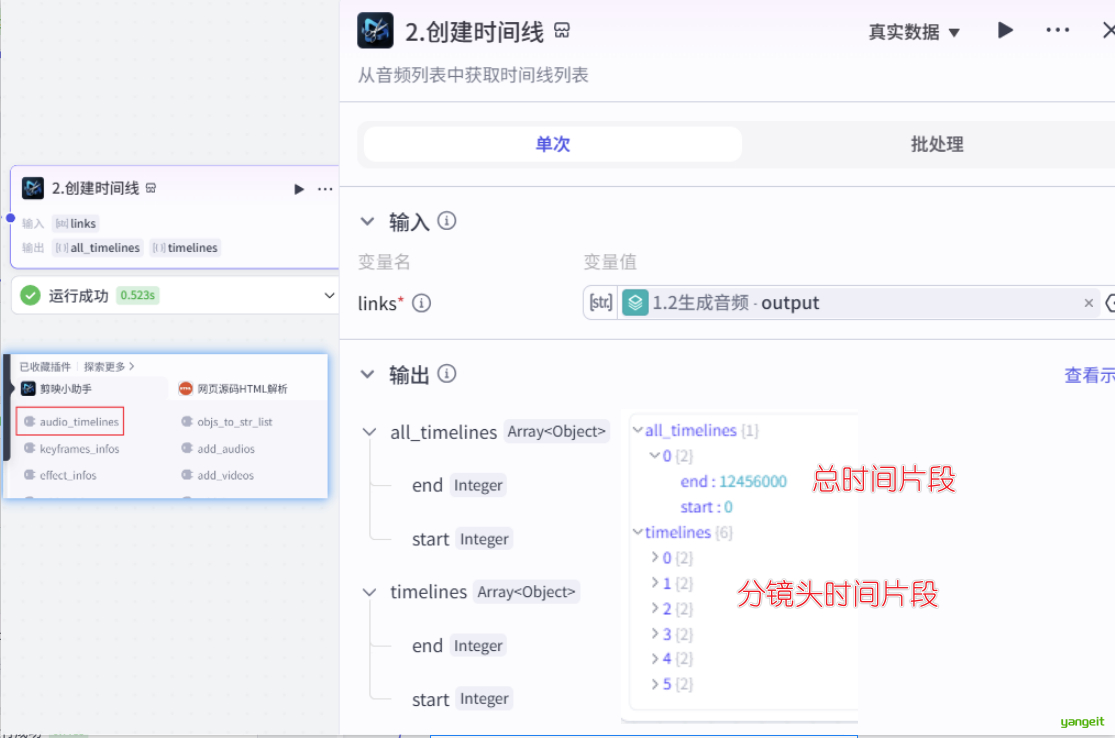Open the three-dot more options menu in panel header
The height and width of the screenshot is (738, 1115).
point(1057,30)
